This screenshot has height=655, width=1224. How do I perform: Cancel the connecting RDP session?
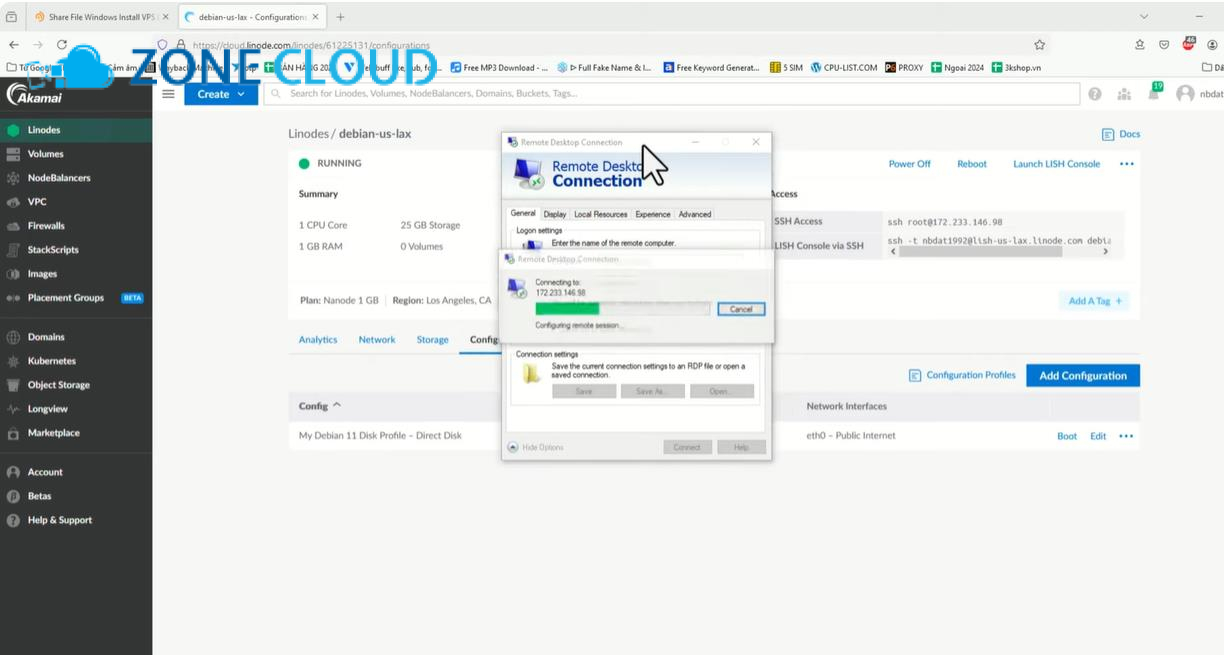pyautogui.click(x=741, y=309)
